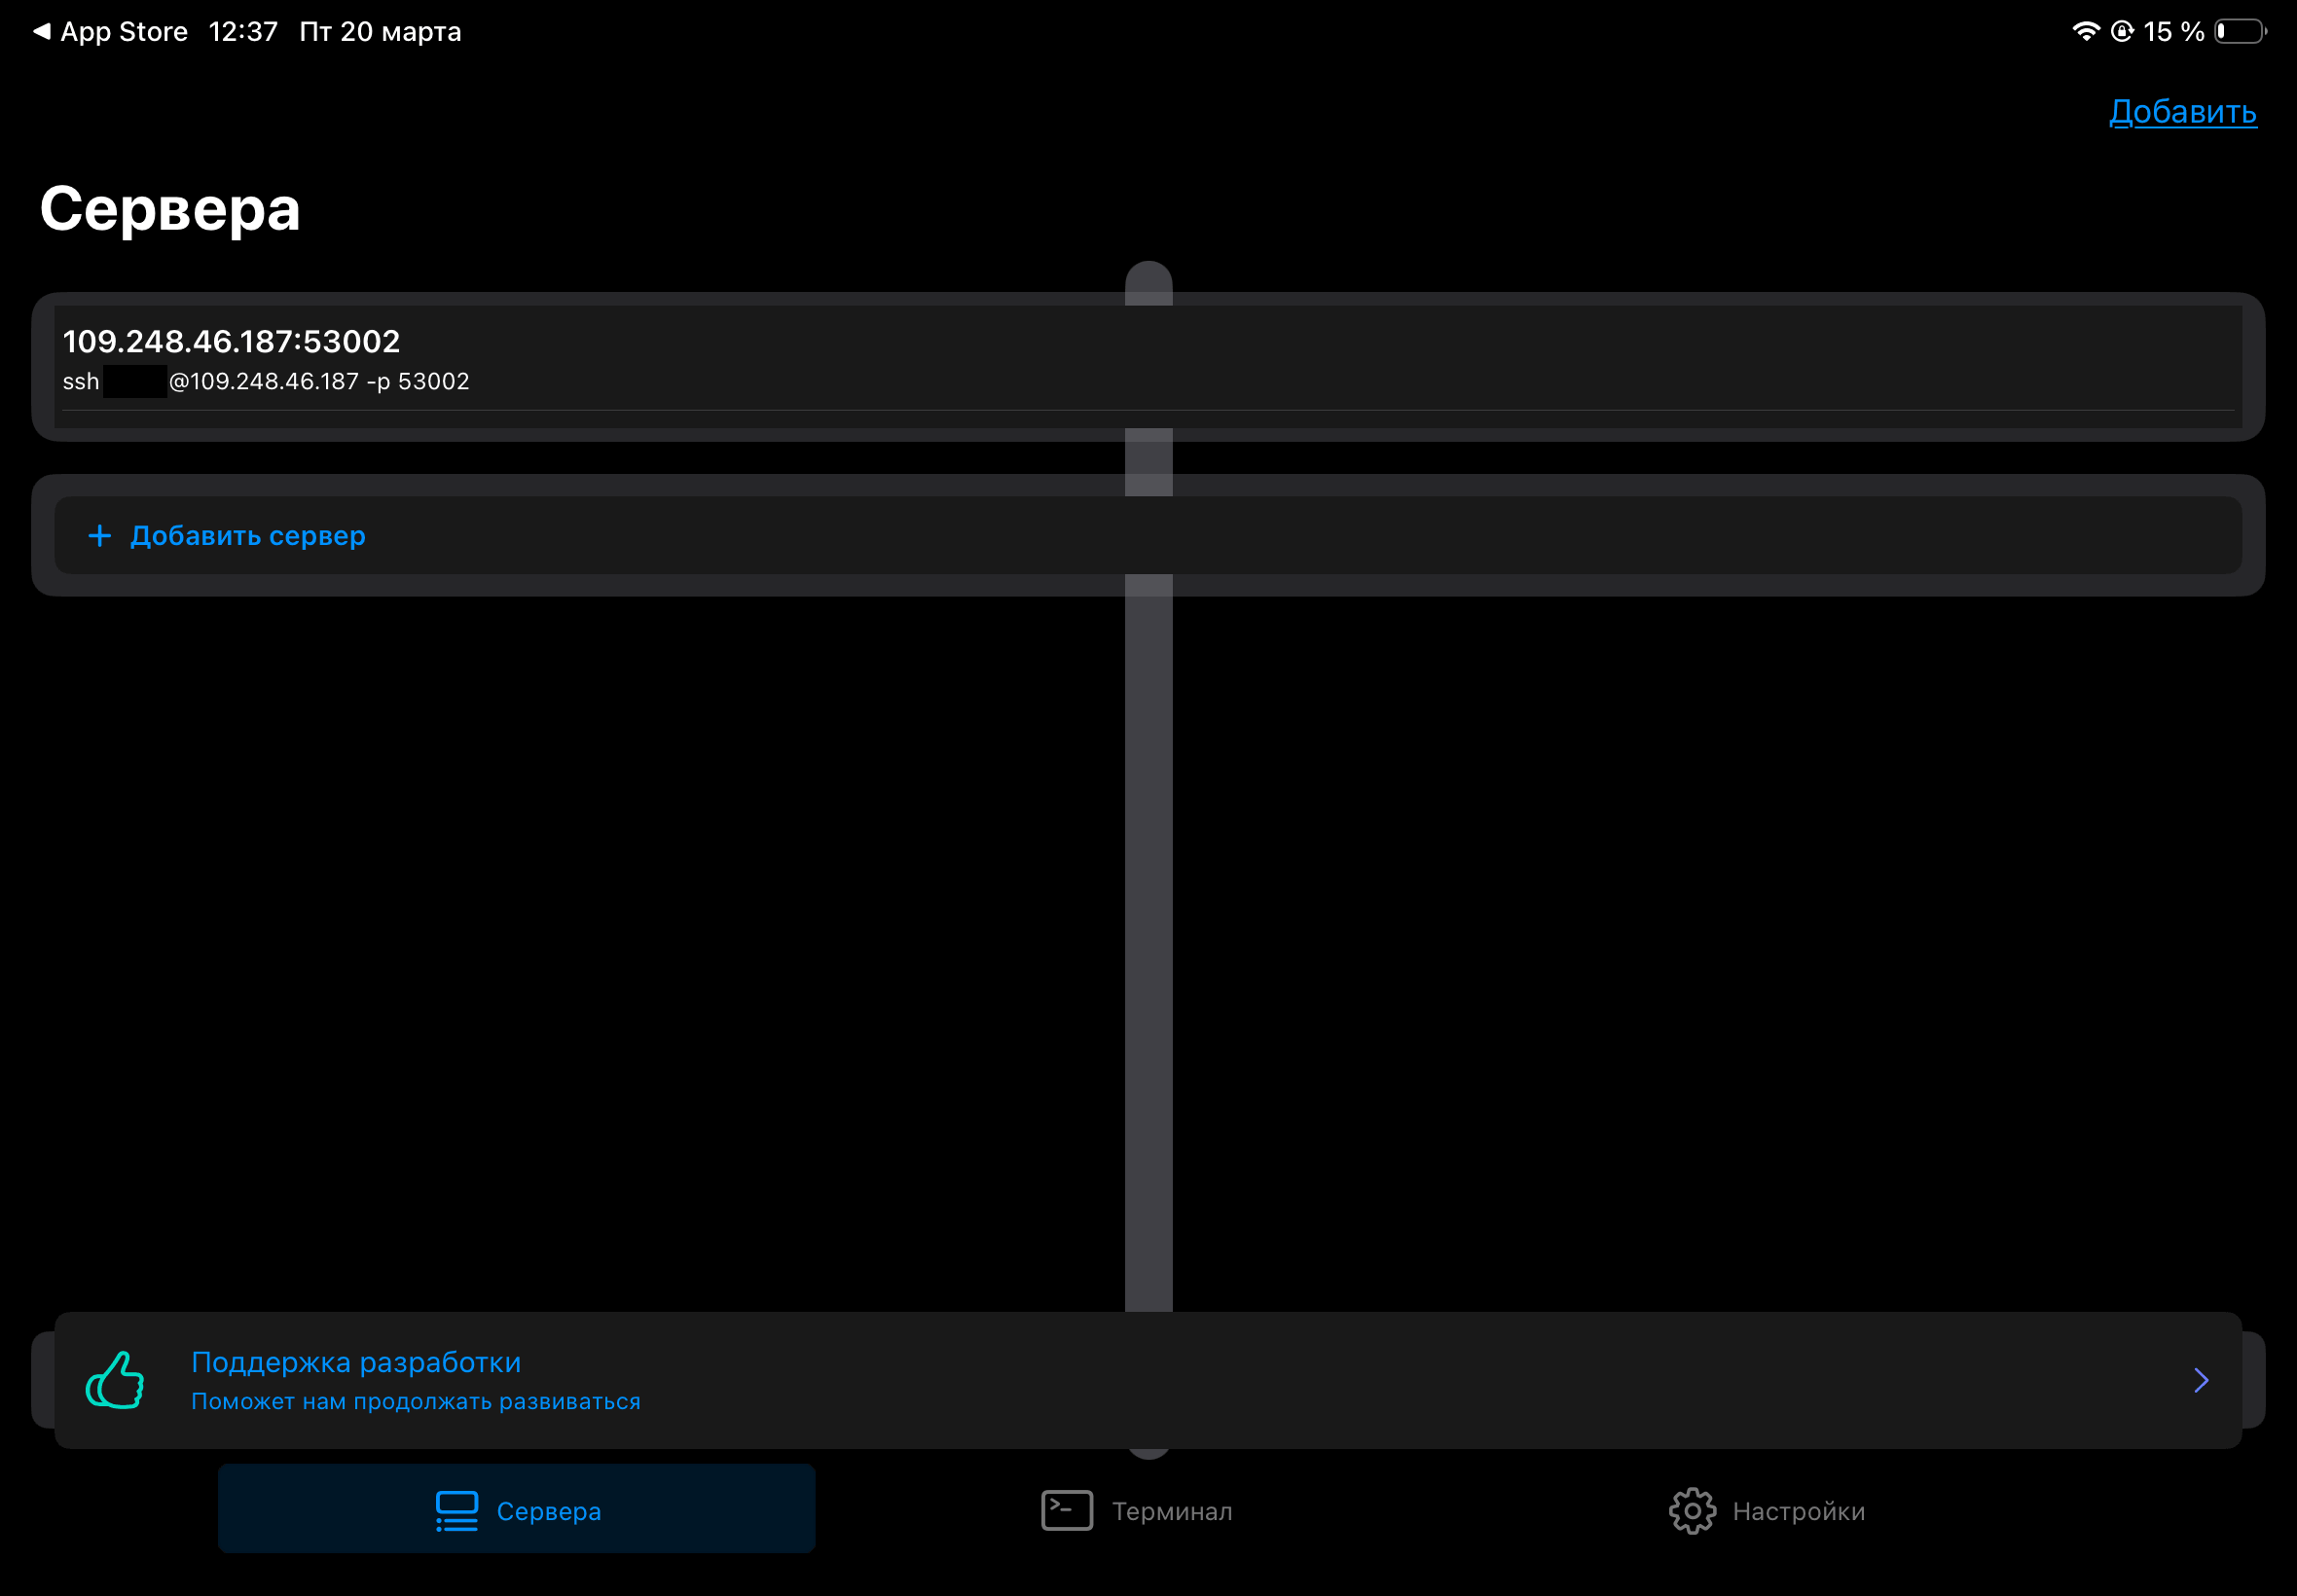
Task: Open the chevron on Поддержка разработки row
Action: pyautogui.click(x=2200, y=1380)
